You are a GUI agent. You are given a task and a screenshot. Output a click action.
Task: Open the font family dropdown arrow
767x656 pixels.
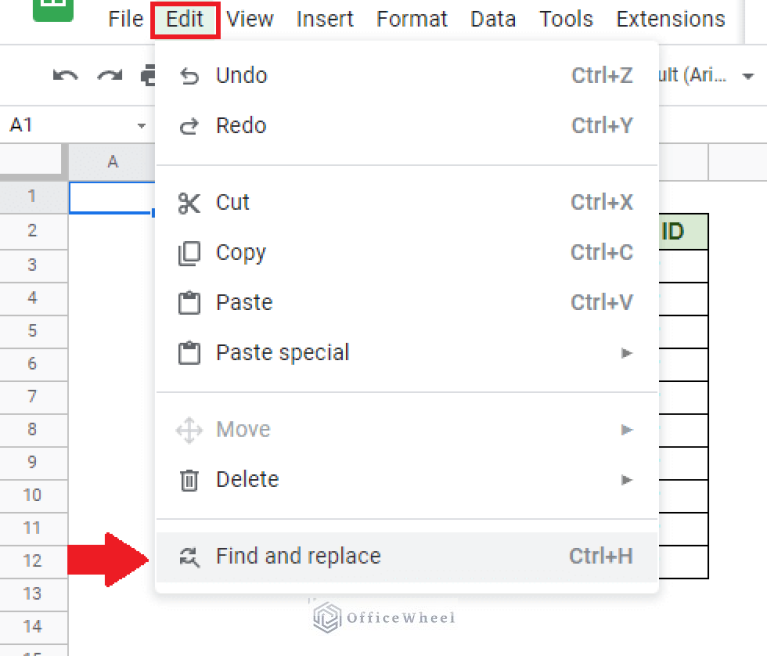(x=748, y=76)
